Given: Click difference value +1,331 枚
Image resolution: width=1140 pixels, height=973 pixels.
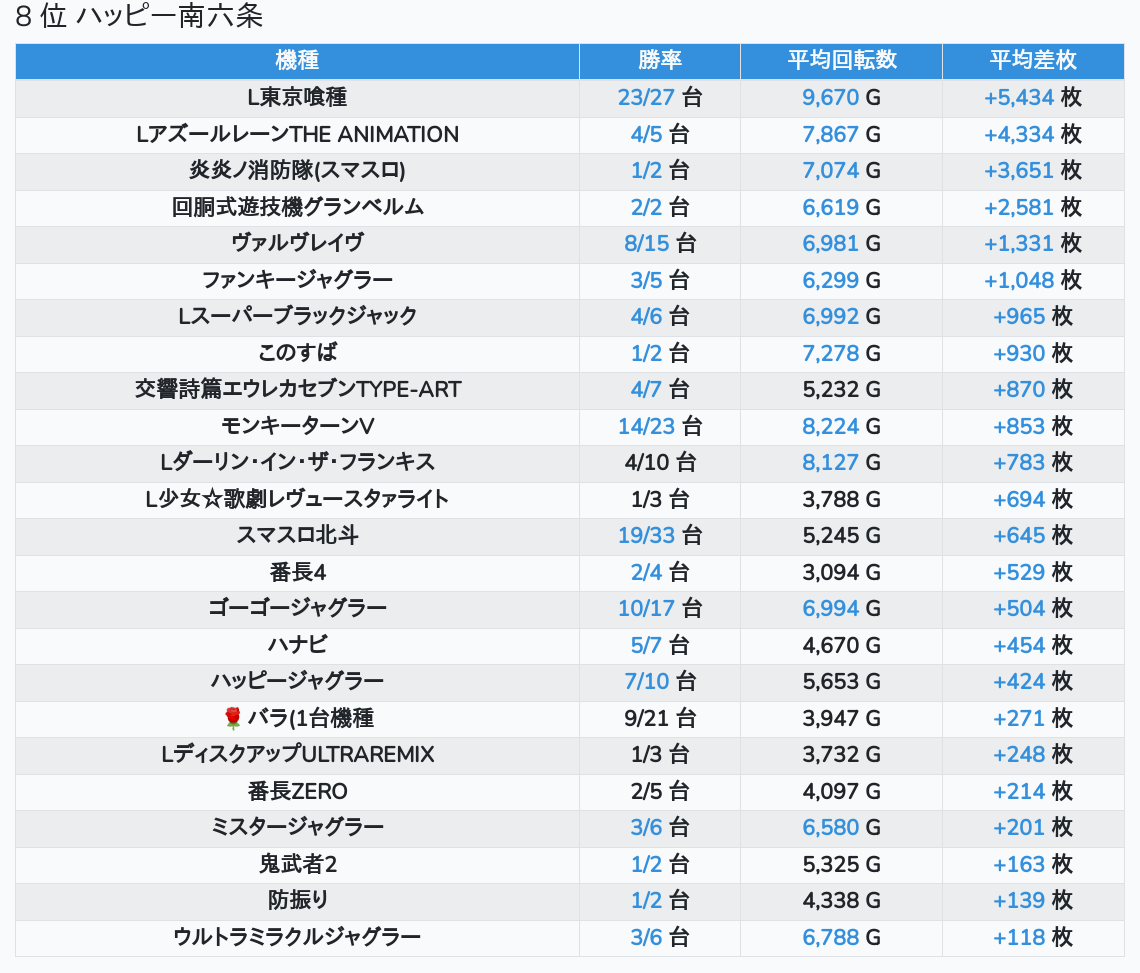Looking at the screenshot, I should pos(1033,244).
